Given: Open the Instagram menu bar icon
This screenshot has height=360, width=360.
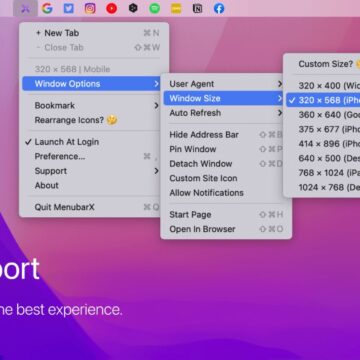Looking at the screenshot, I should click(90, 8).
